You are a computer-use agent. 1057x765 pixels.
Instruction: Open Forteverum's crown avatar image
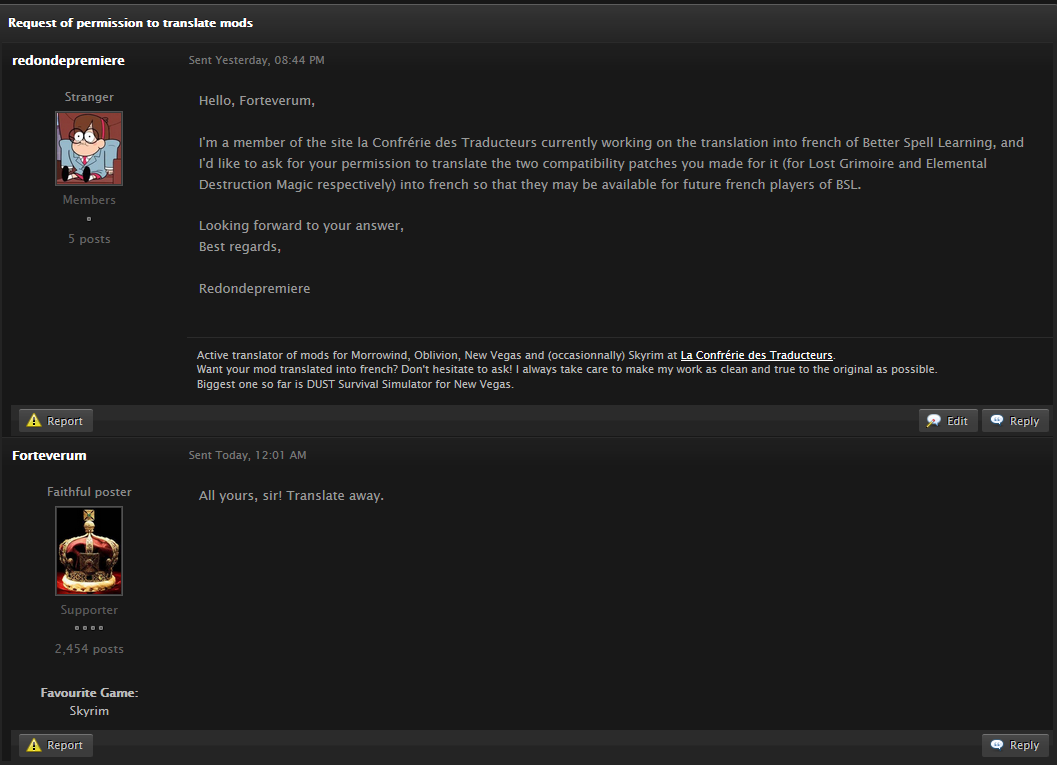(x=89, y=550)
